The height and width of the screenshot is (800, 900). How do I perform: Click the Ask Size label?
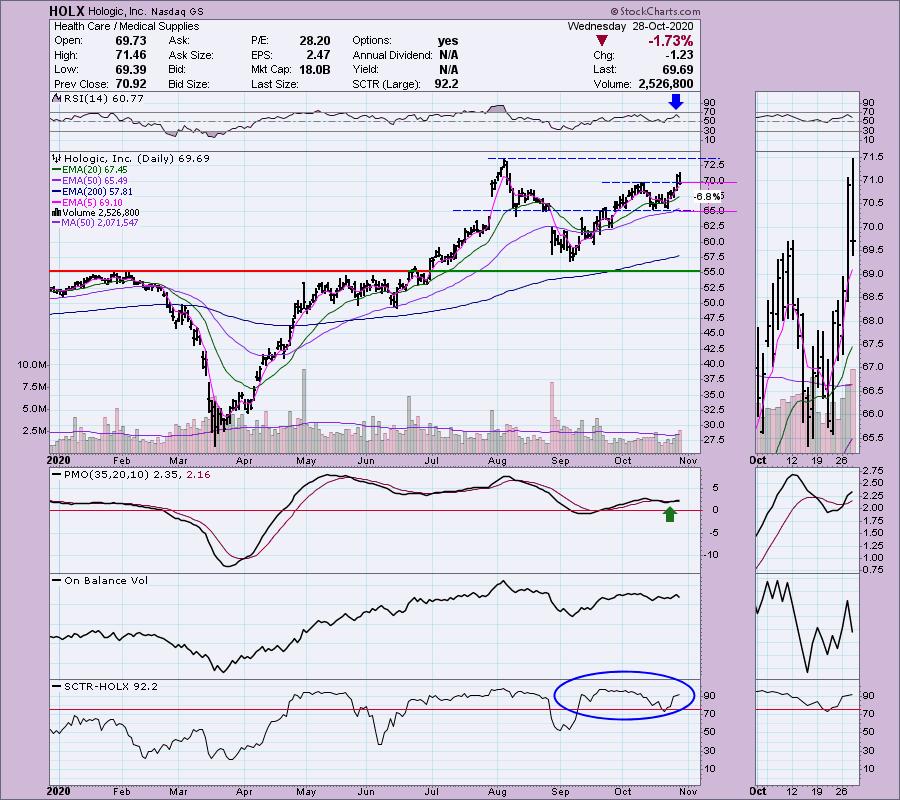(x=191, y=55)
